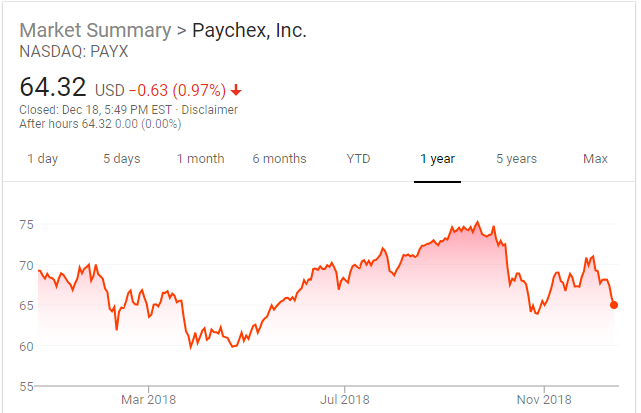The width and height of the screenshot is (641, 413).
Task: Show the 1 month chart range
Action: [200, 159]
